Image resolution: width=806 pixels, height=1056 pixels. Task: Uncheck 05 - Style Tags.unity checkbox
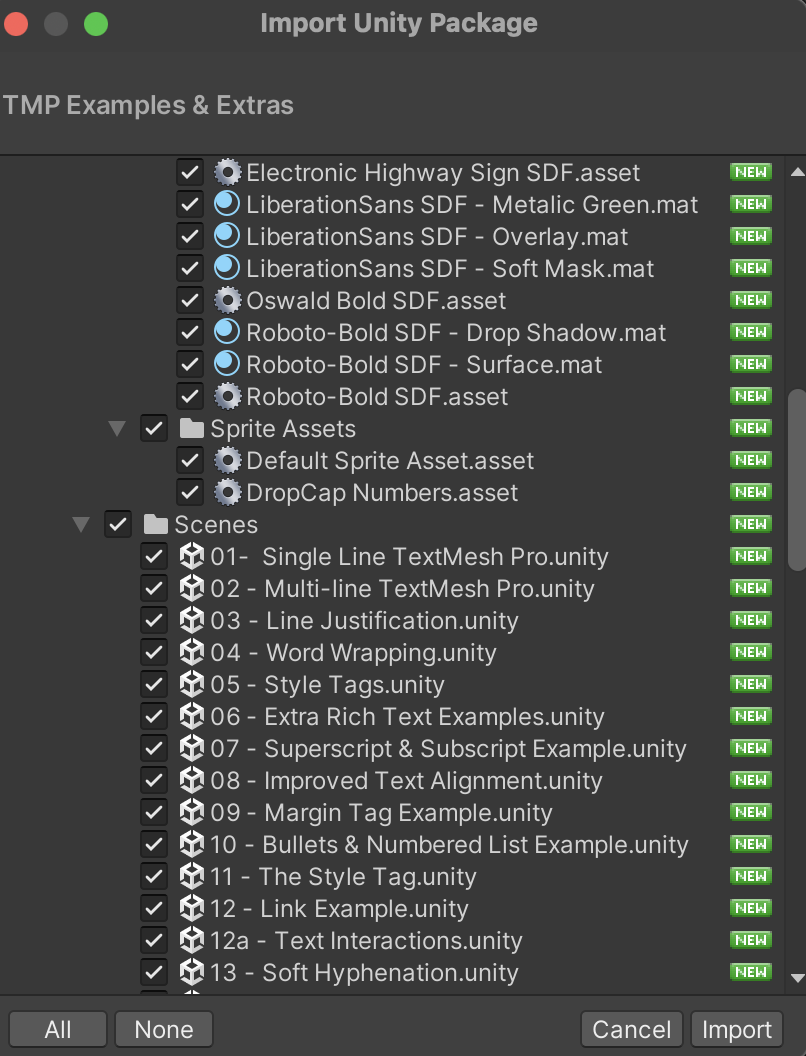(x=154, y=684)
